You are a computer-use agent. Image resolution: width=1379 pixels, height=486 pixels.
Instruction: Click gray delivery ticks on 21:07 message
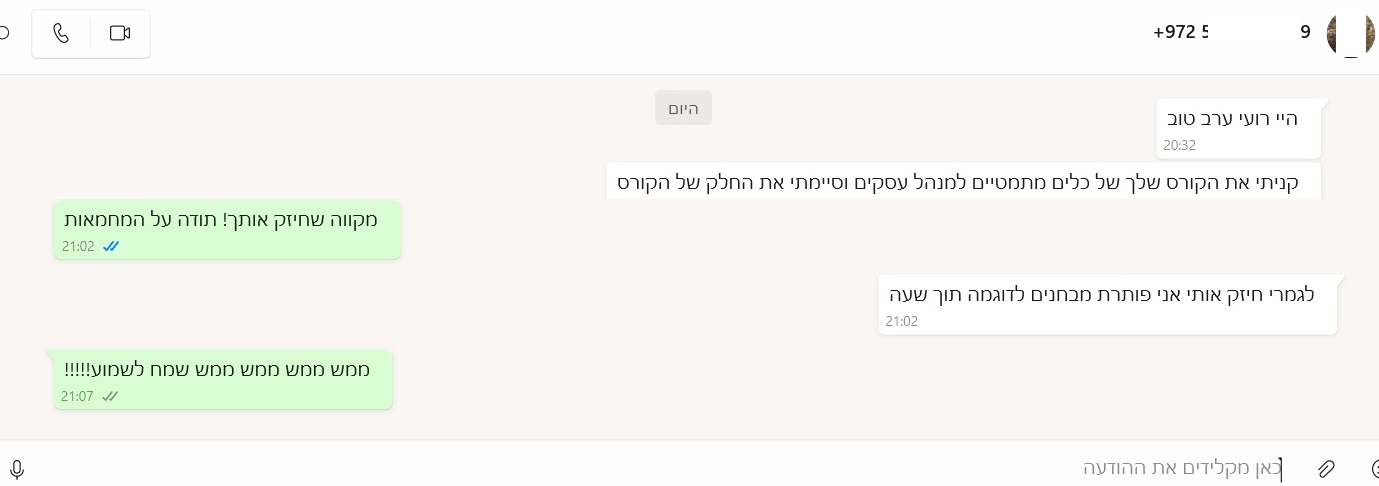pyautogui.click(x=110, y=396)
